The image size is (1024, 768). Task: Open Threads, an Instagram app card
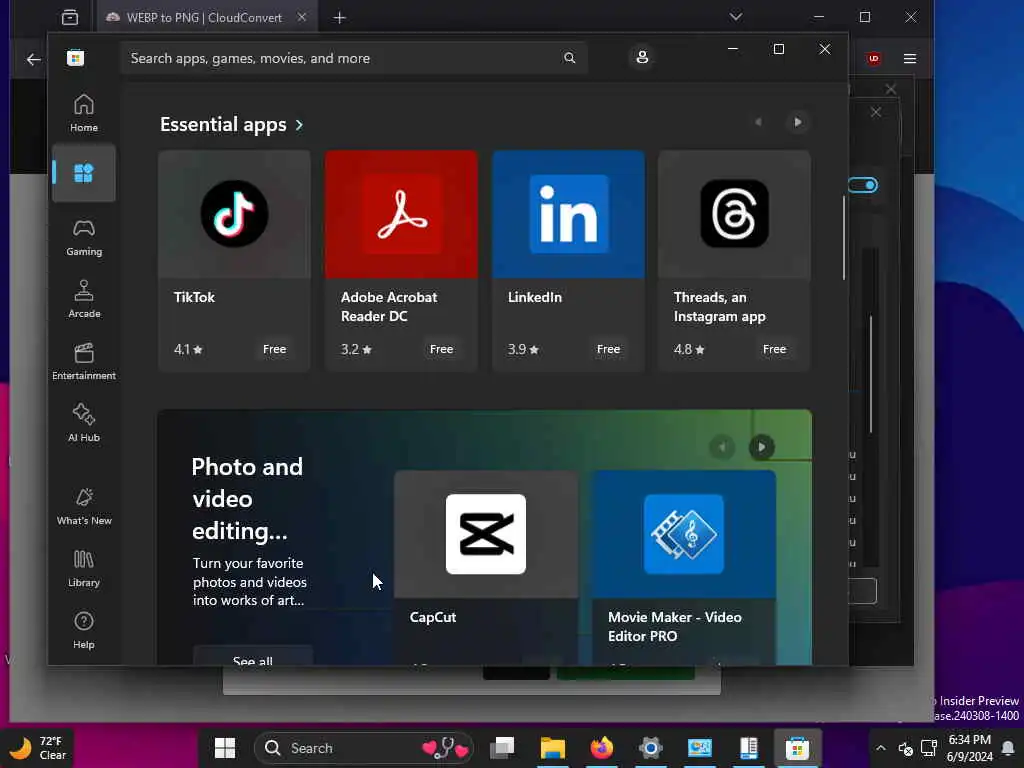[735, 261]
